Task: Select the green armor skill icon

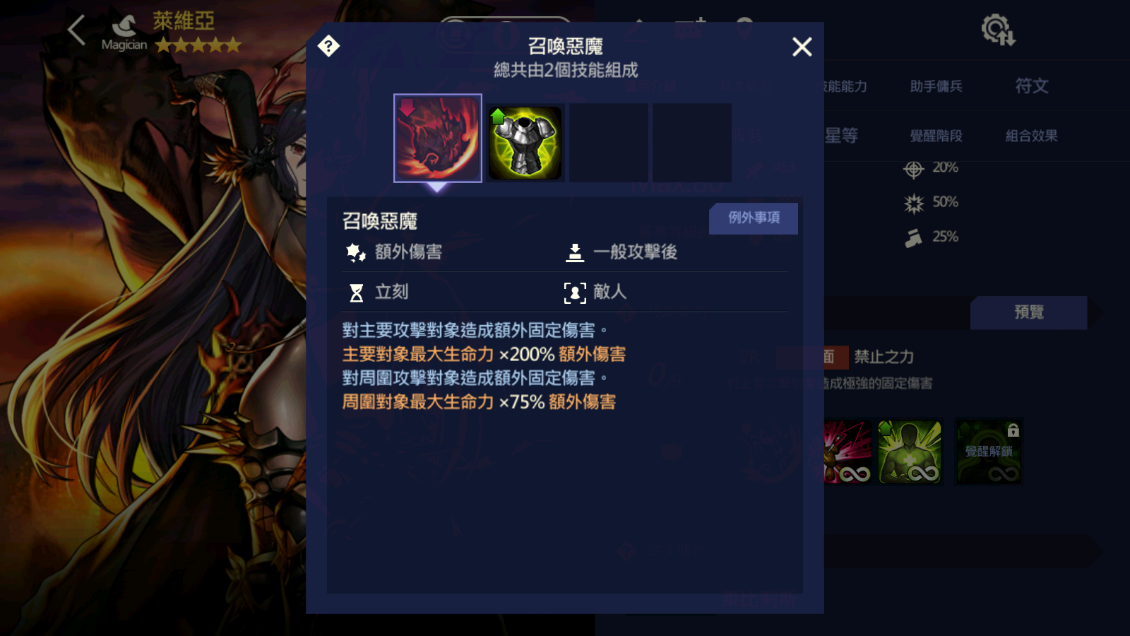Action: click(525, 143)
